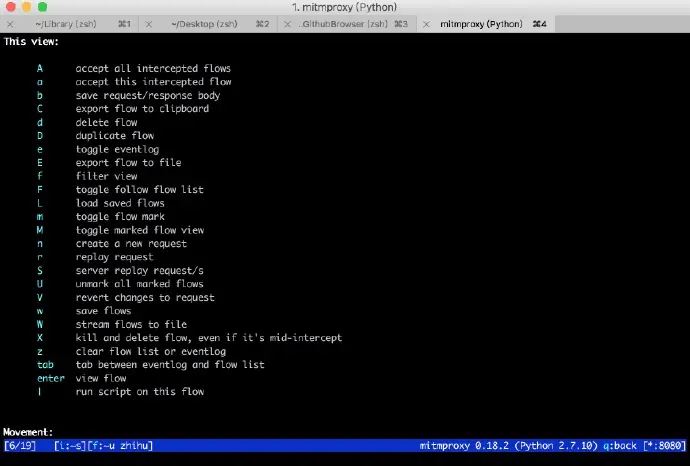Image resolution: width=690 pixels, height=466 pixels.
Task: Click 'revert changes to request' line
Action: [x=145, y=298]
